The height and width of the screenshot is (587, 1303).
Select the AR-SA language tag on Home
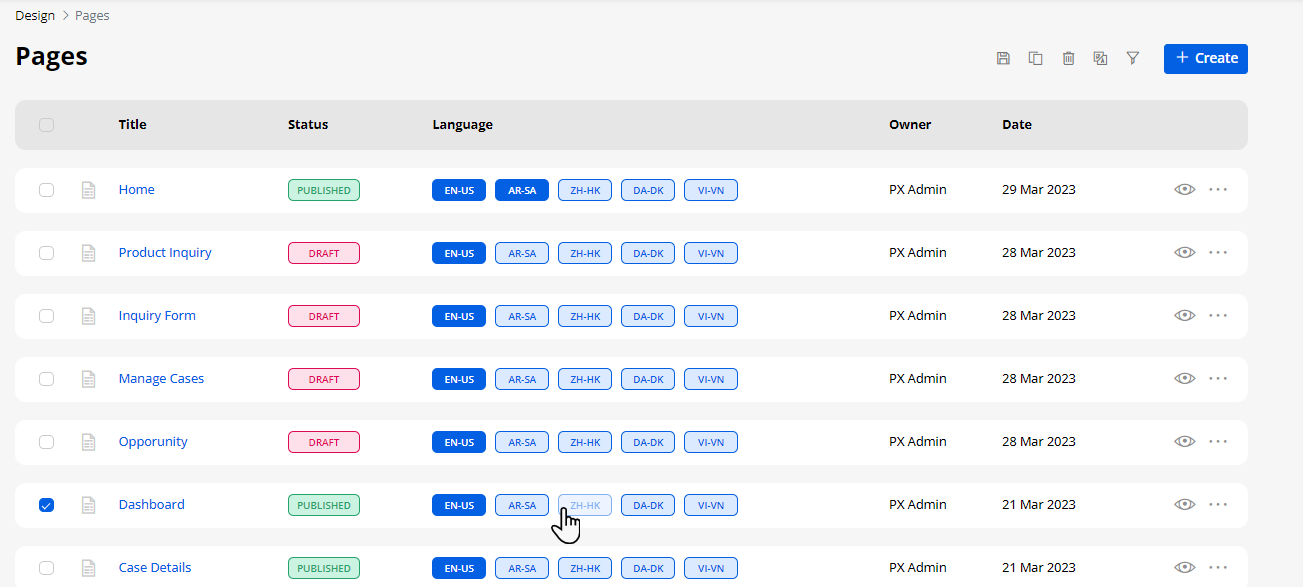[x=522, y=190]
